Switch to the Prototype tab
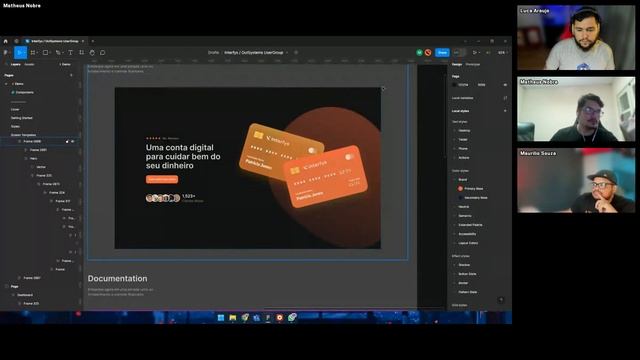Image resolution: width=640 pixels, height=360 pixels. [473, 64]
